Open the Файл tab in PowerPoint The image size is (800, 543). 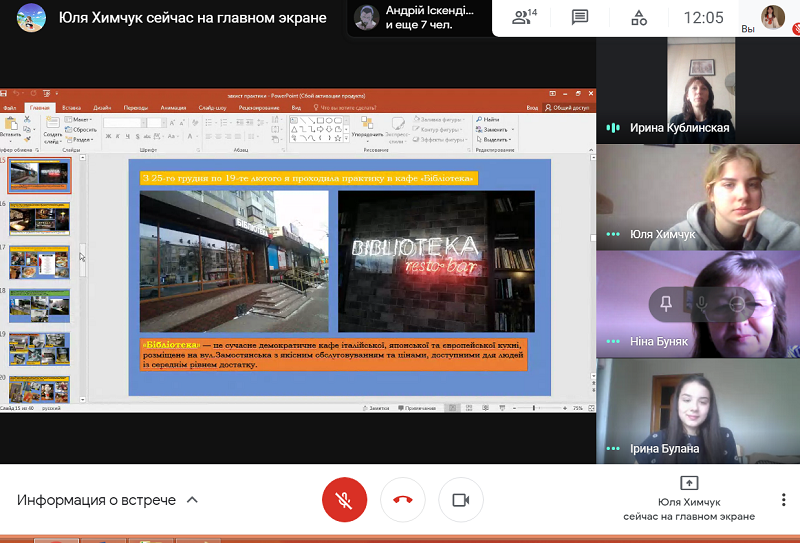(10, 108)
